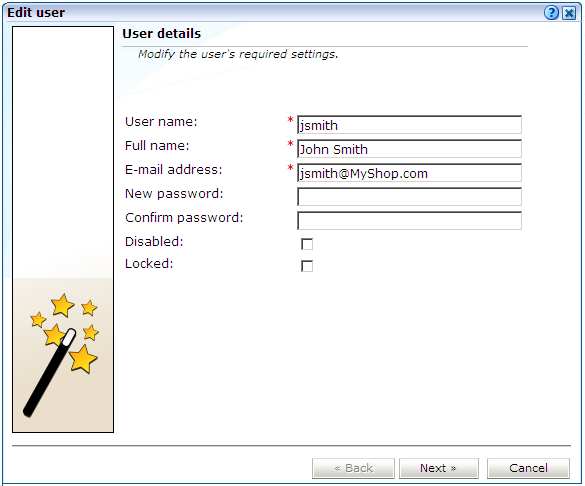Close the Edit user dialog
This screenshot has width=585, height=486.
click(x=569, y=13)
